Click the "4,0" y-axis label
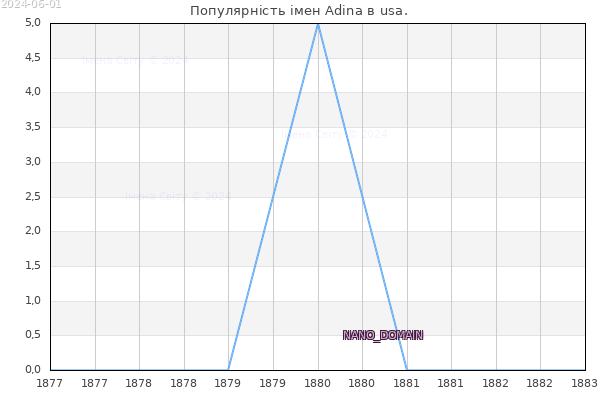600x400 pixels. click(x=33, y=91)
